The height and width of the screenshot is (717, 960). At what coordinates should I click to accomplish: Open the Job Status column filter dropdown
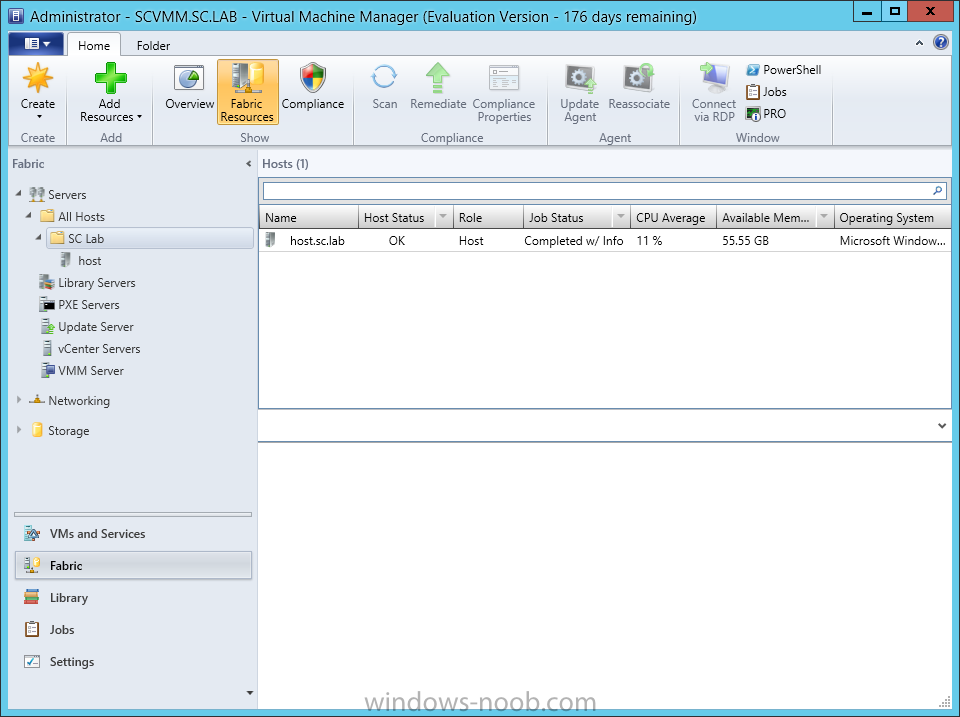tap(621, 217)
